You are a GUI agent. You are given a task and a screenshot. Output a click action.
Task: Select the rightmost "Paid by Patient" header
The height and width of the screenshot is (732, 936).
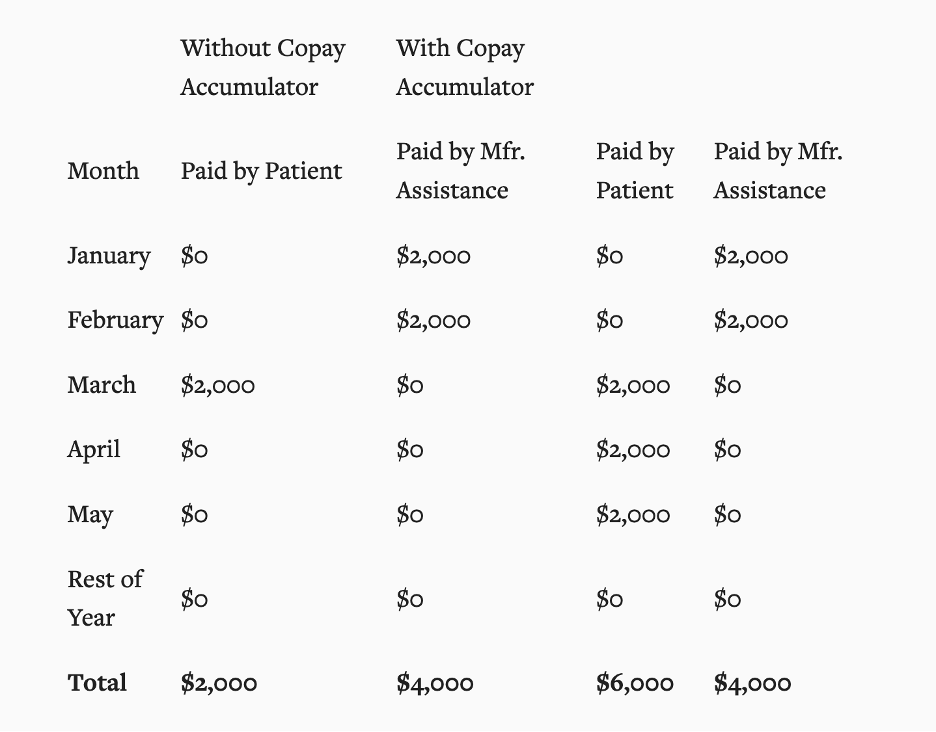pyautogui.click(x=634, y=171)
